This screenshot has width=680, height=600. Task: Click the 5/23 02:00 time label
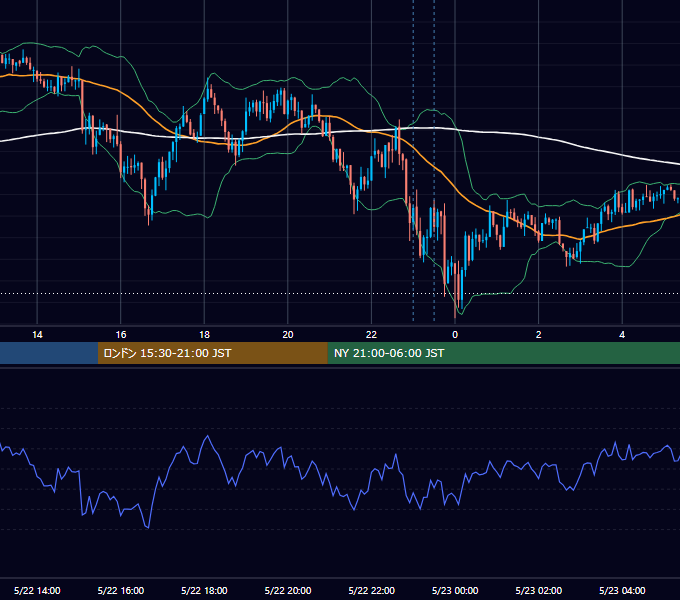(539, 590)
